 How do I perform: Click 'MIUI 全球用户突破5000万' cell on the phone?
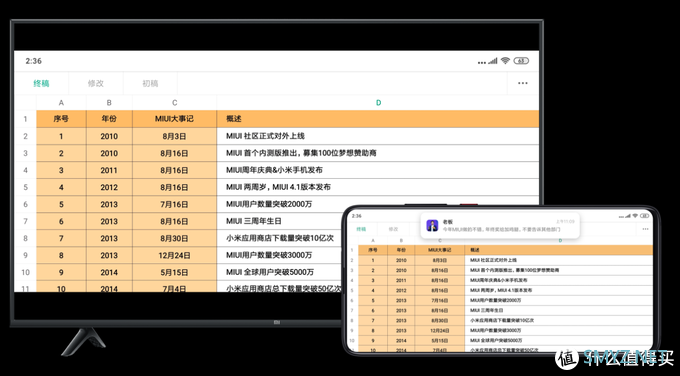tap(559, 340)
